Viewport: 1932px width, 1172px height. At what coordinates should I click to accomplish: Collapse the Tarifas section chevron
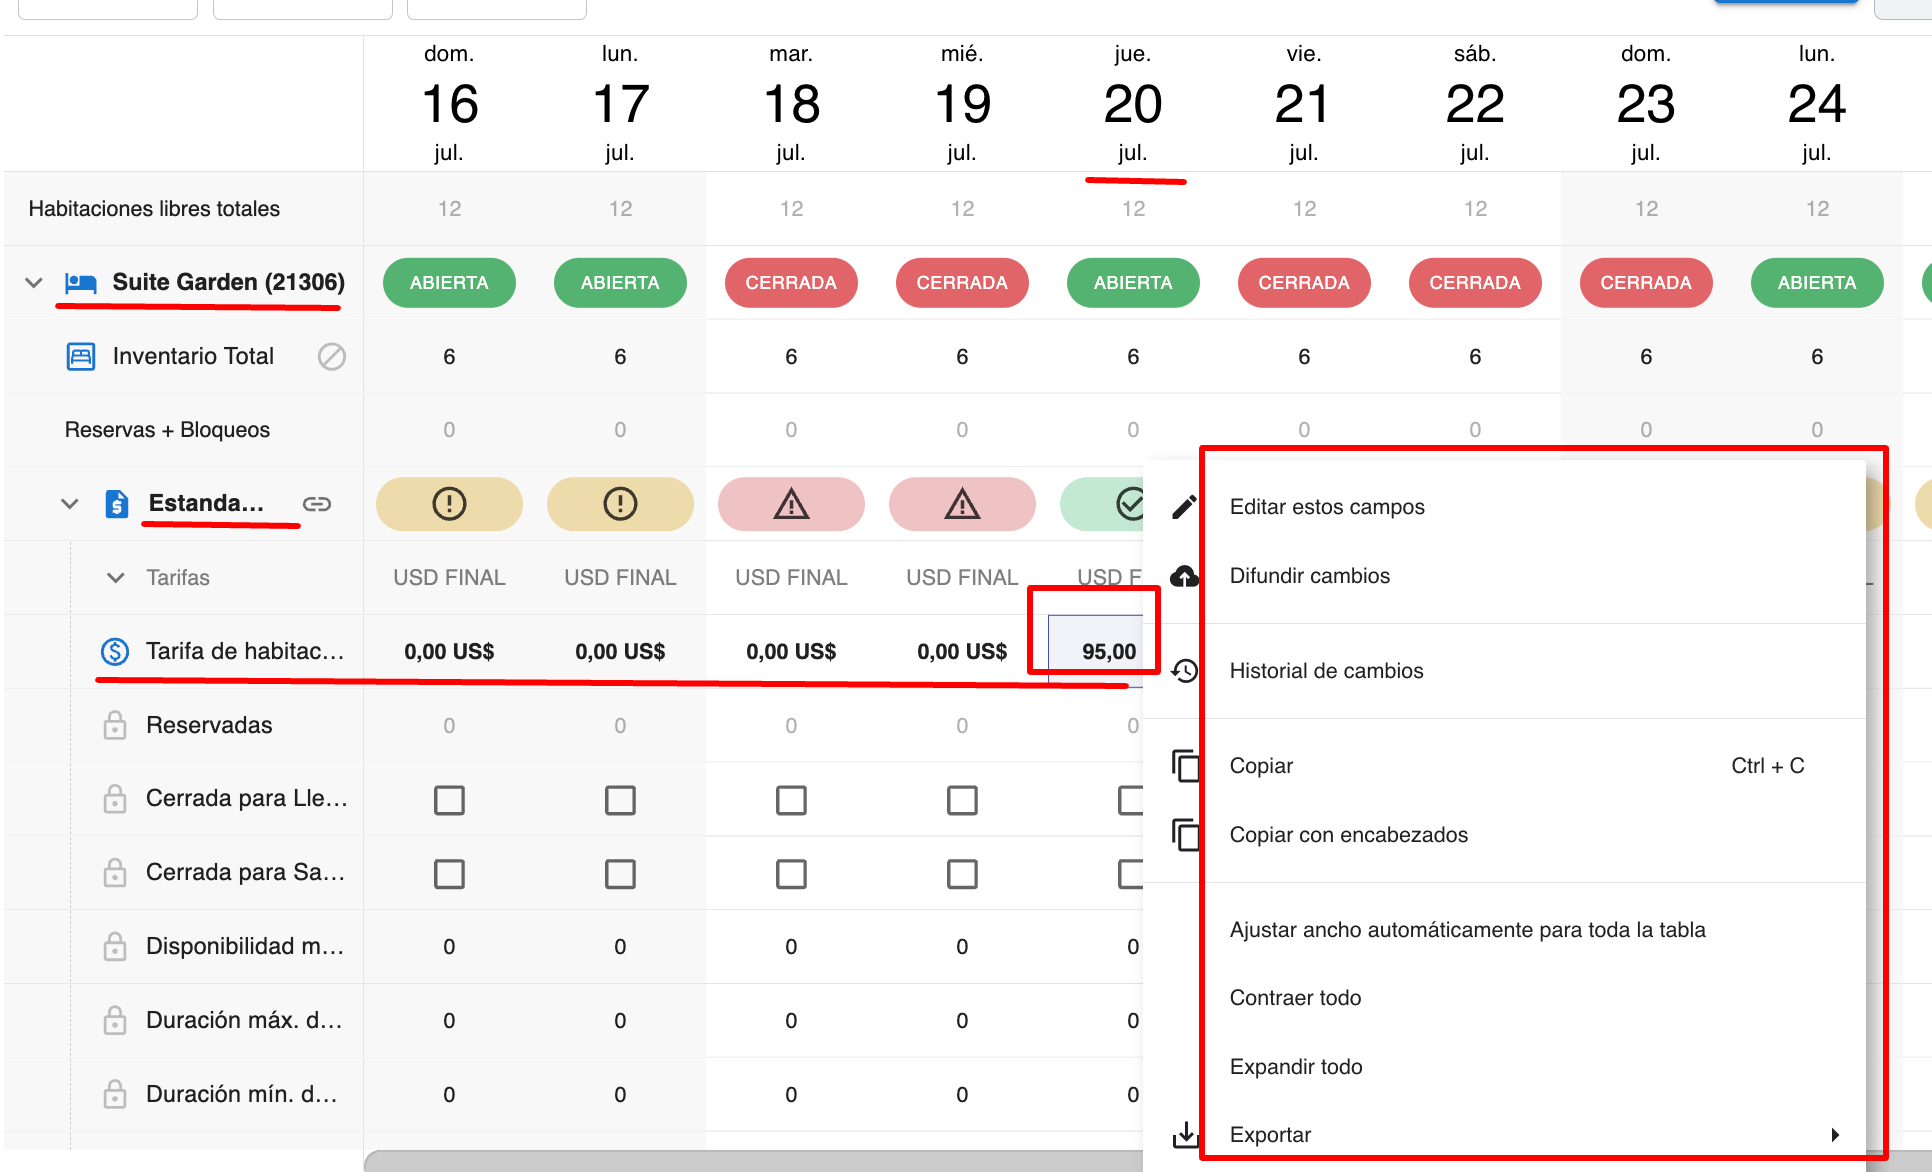(x=116, y=578)
